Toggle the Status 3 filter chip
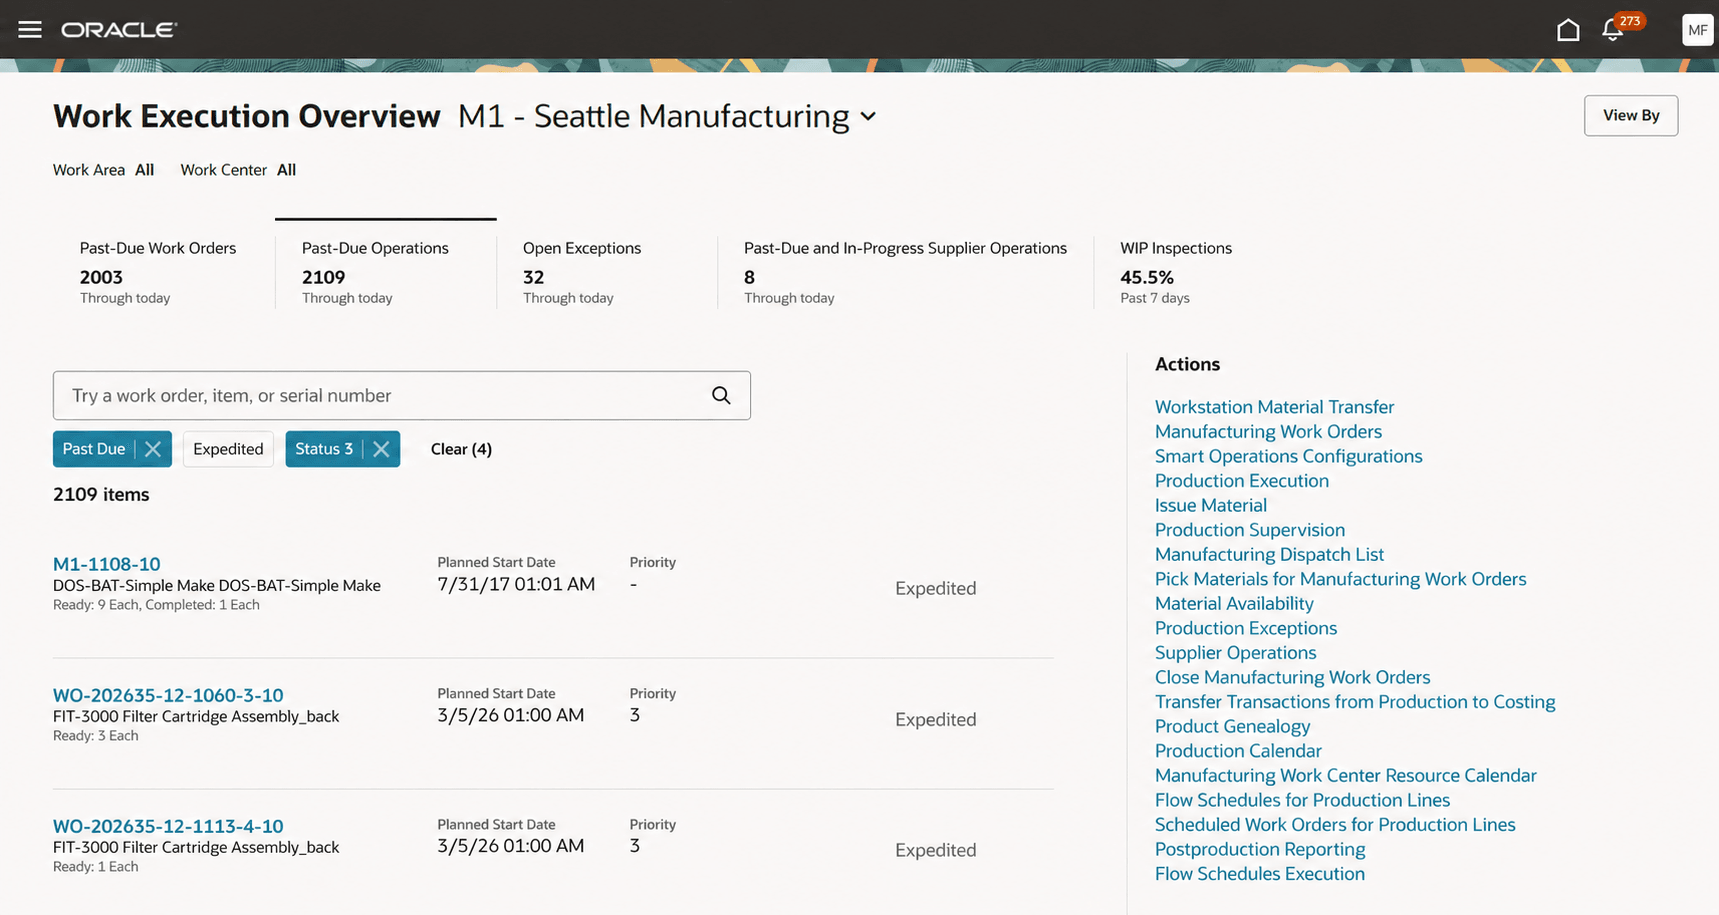The height and width of the screenshot is (915, 1719). point(324,449)
